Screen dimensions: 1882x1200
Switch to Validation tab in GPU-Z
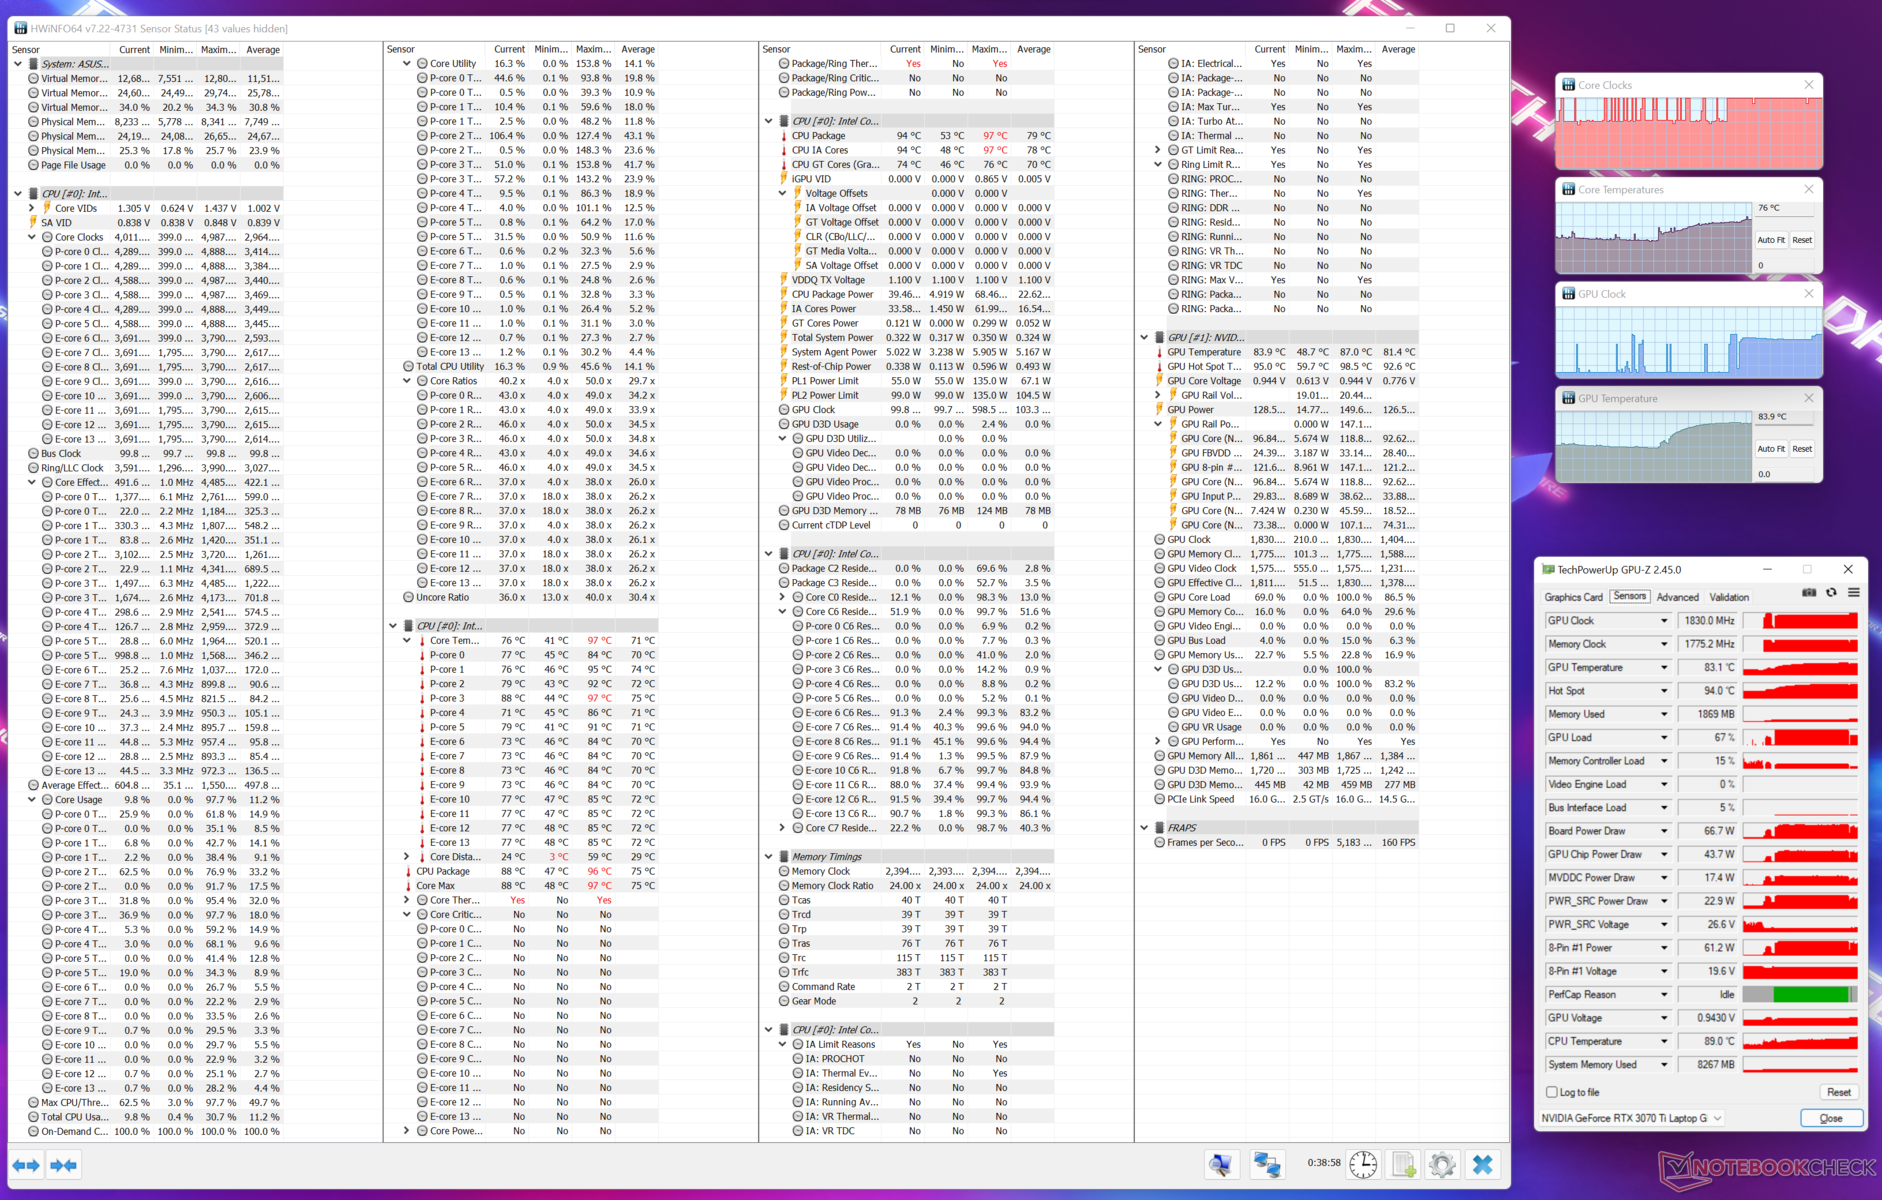[x=1729, y=597]
